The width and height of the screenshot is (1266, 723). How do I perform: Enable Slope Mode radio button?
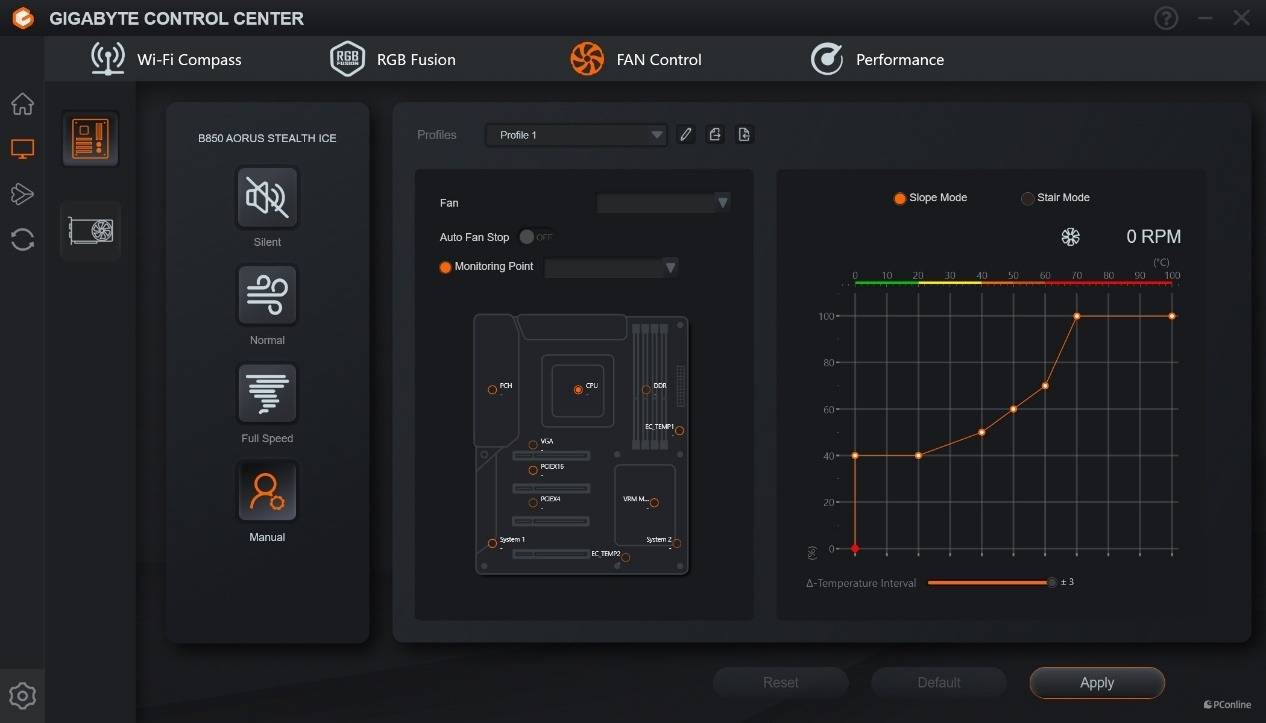coord(900,198)
